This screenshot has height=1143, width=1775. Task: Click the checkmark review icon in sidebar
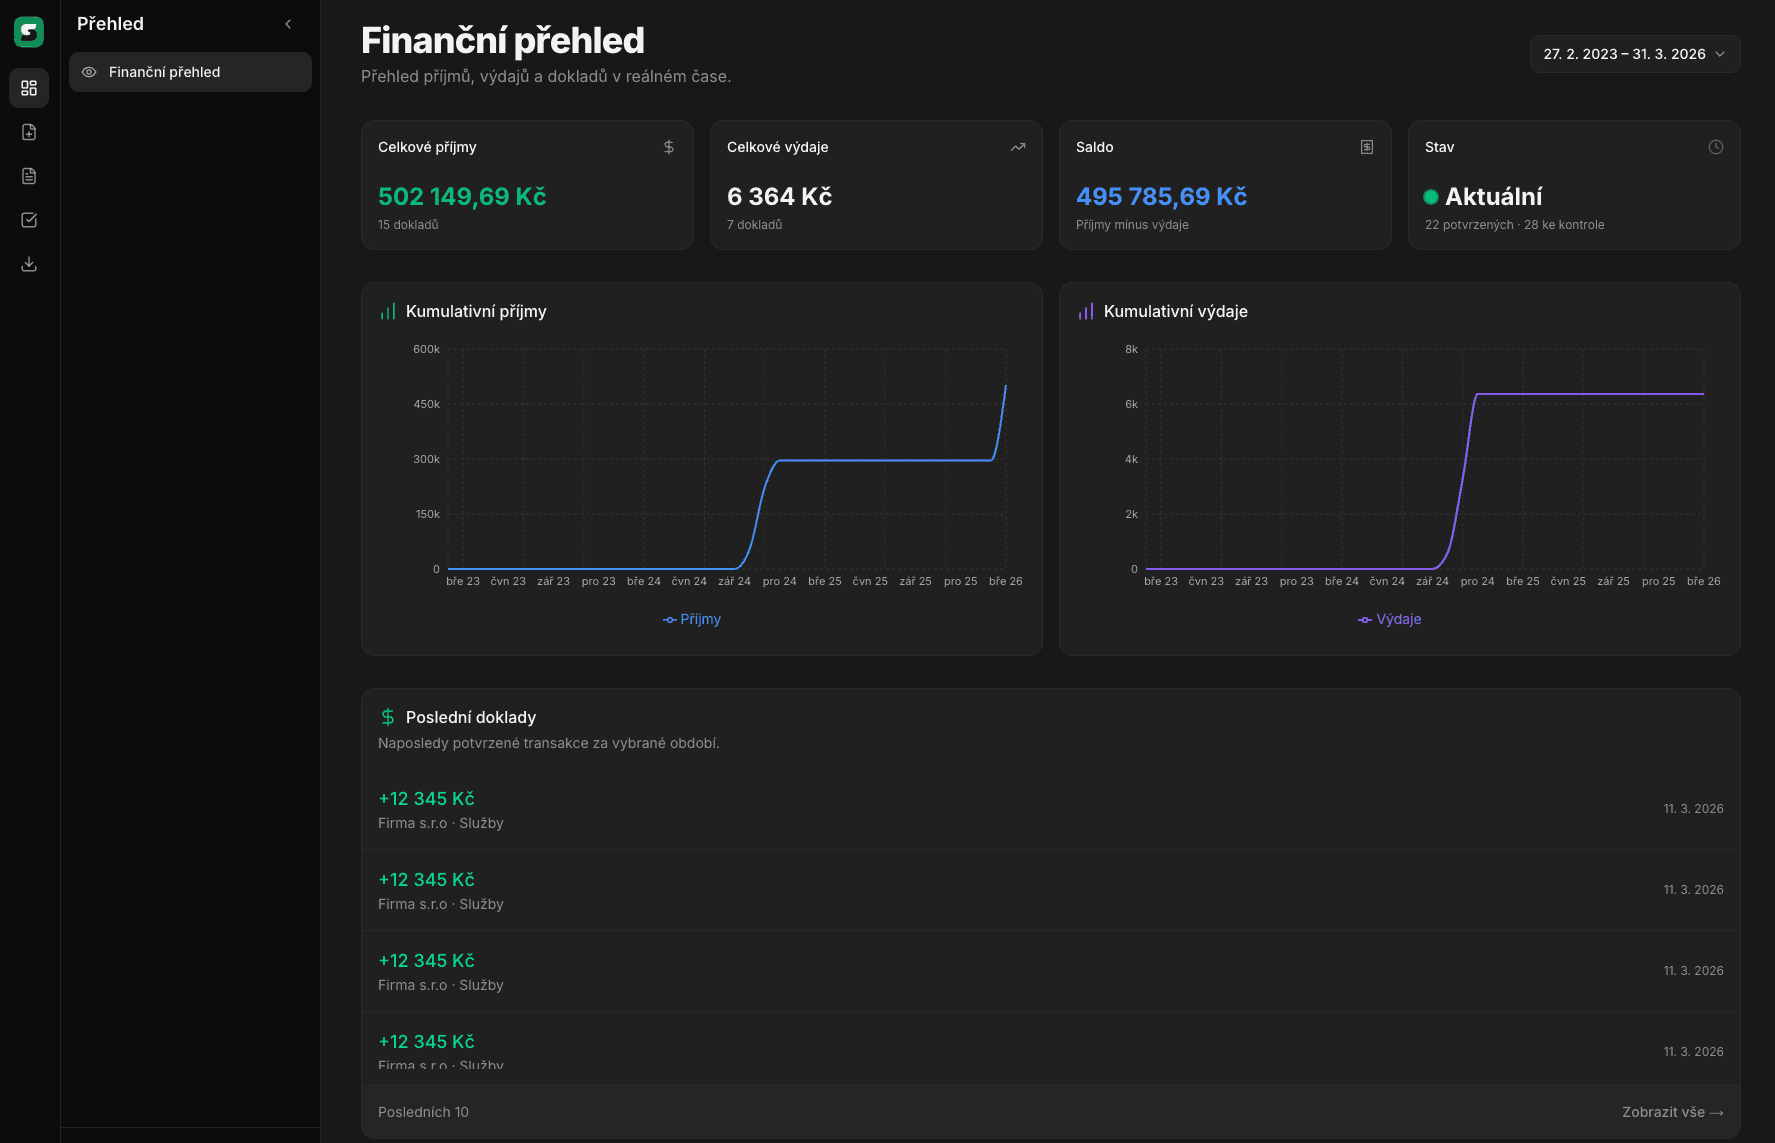(29, 220)
